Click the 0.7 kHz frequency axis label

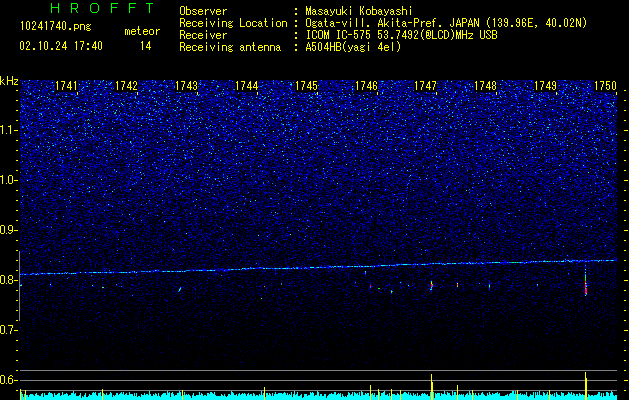[x=7, y=330]
